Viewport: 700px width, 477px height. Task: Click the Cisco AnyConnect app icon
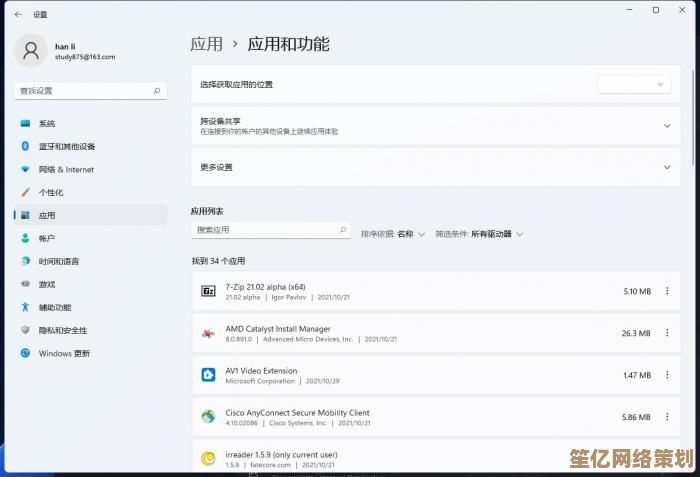208,417
